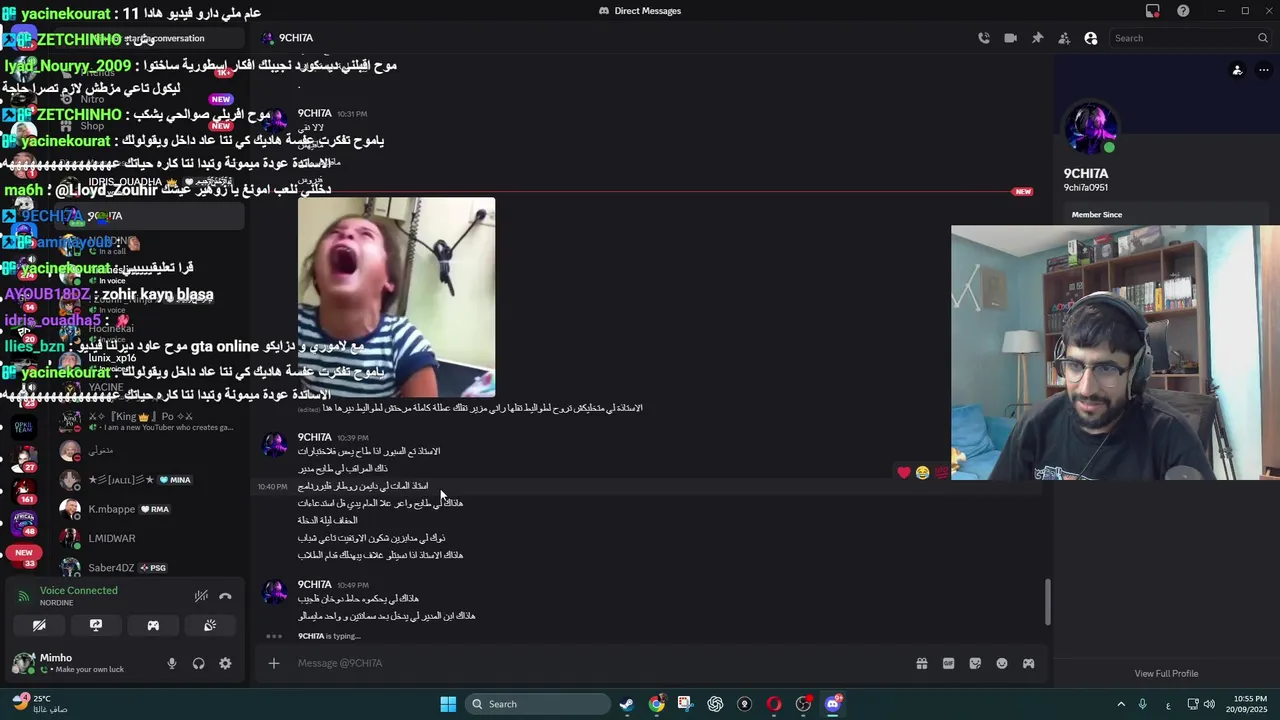Disconnect from the voice call
Viewport: 1280px width, 720px height.
(225, 596)
